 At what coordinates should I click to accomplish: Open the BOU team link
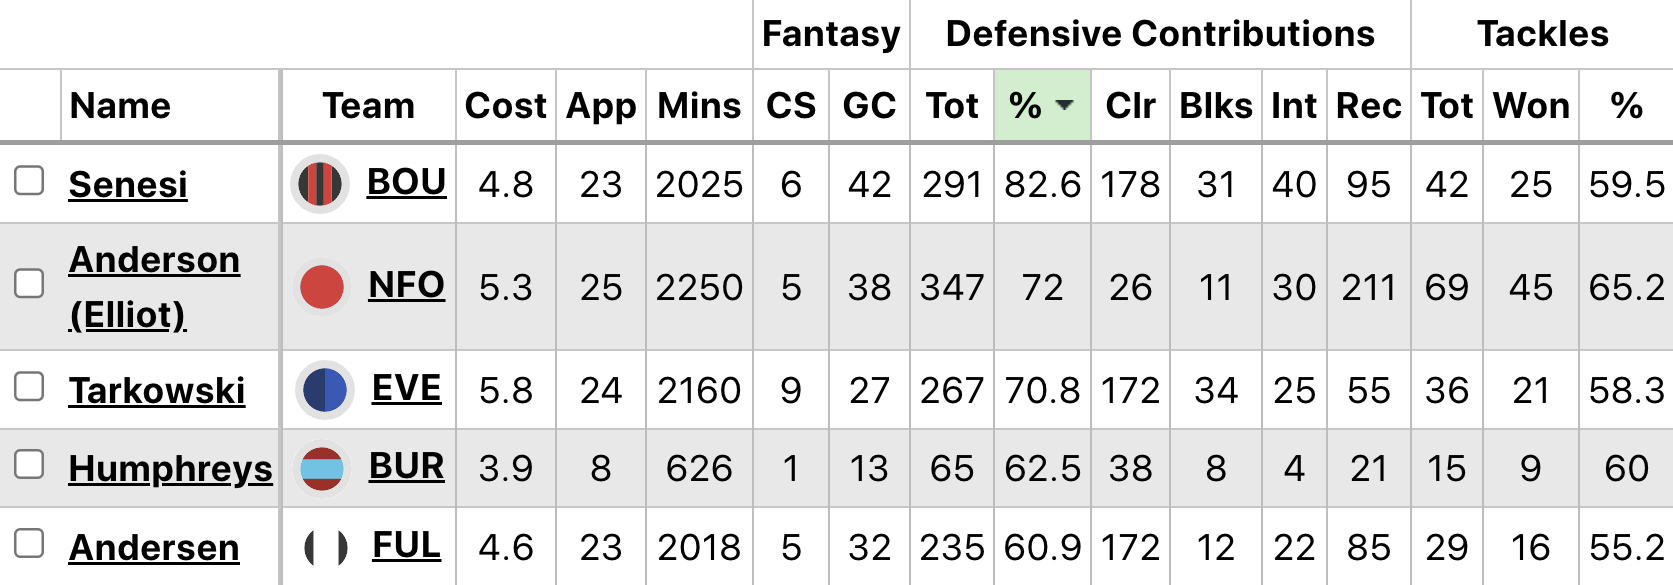click(406, 182)
